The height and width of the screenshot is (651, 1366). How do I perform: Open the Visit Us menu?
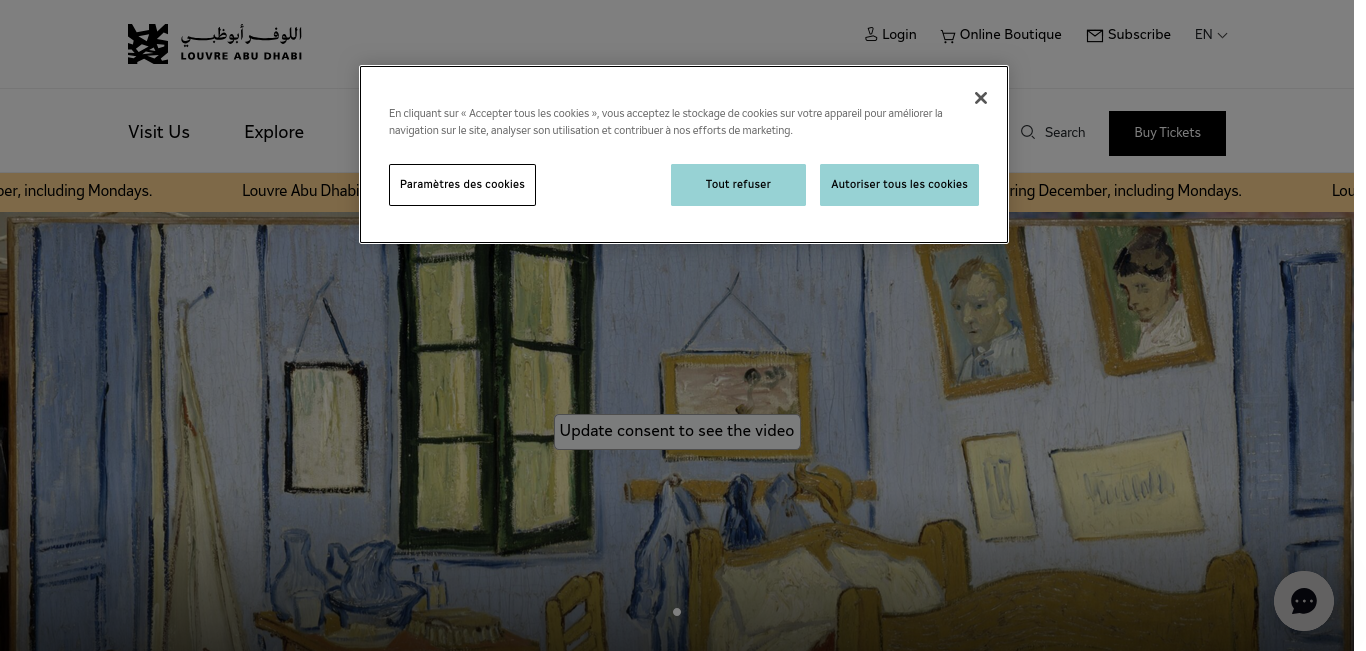coord(159,132)
